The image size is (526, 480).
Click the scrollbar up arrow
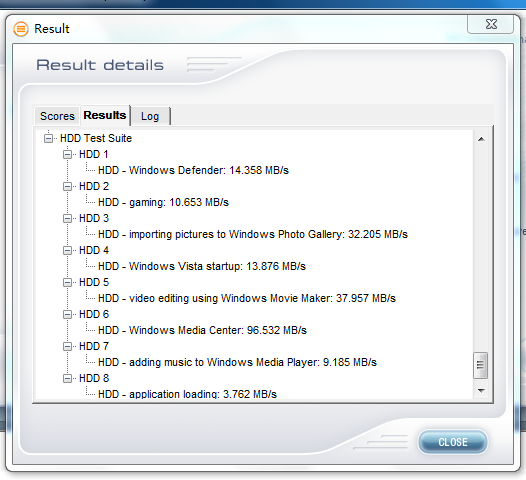[481, 139]
